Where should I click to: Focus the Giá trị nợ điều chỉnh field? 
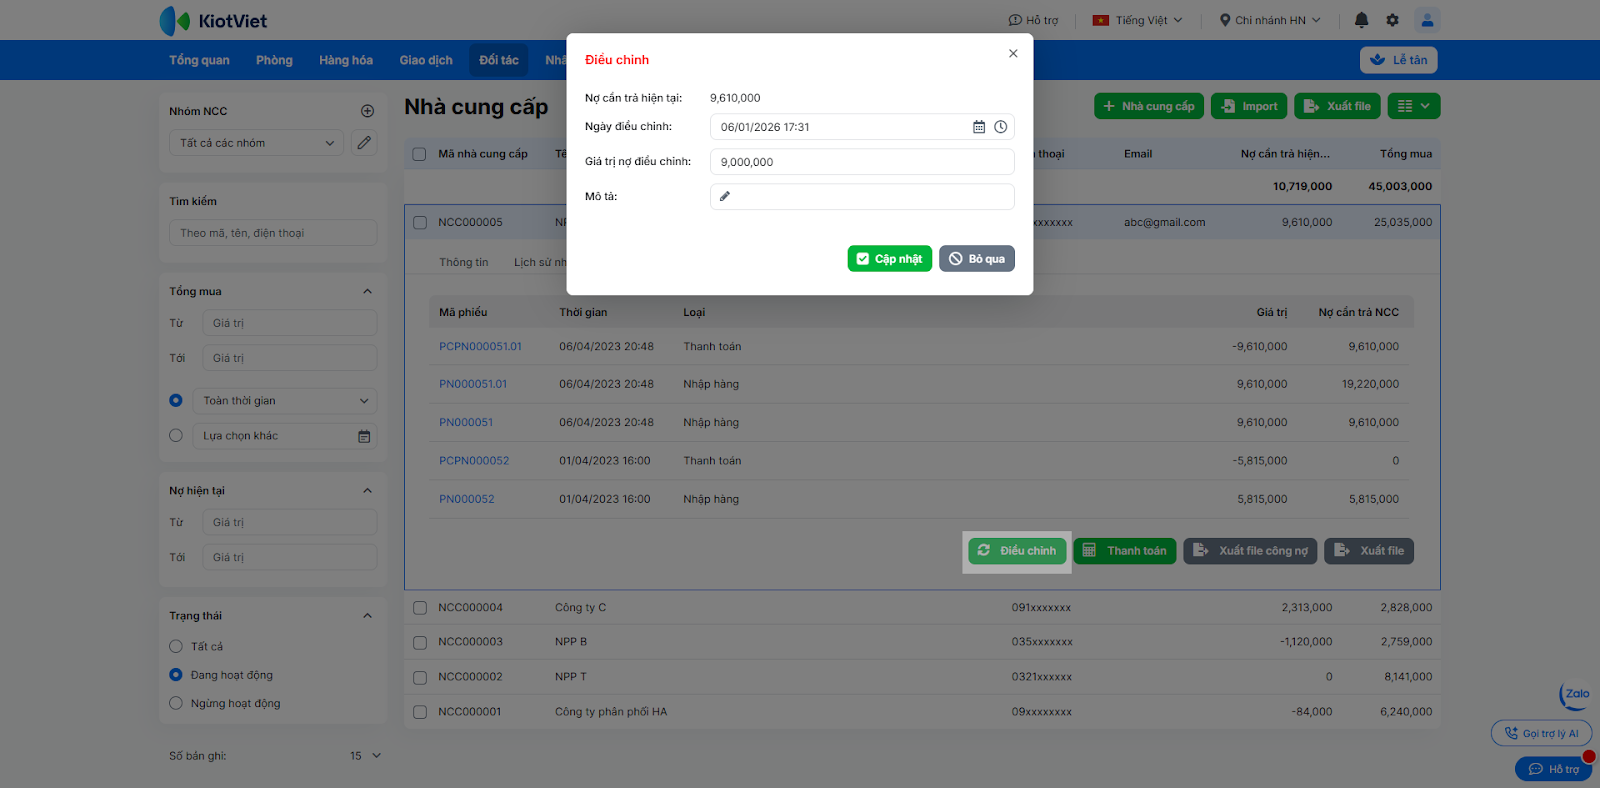click(x=862, y=162)
